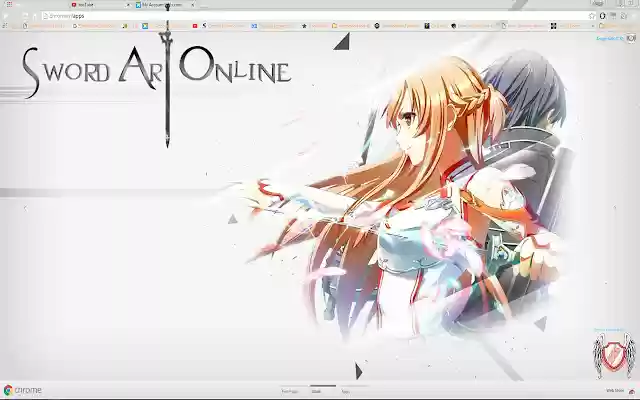640x400 pixels.
Task: Go to the previous apps page arrow
Action: coord(25,208)
